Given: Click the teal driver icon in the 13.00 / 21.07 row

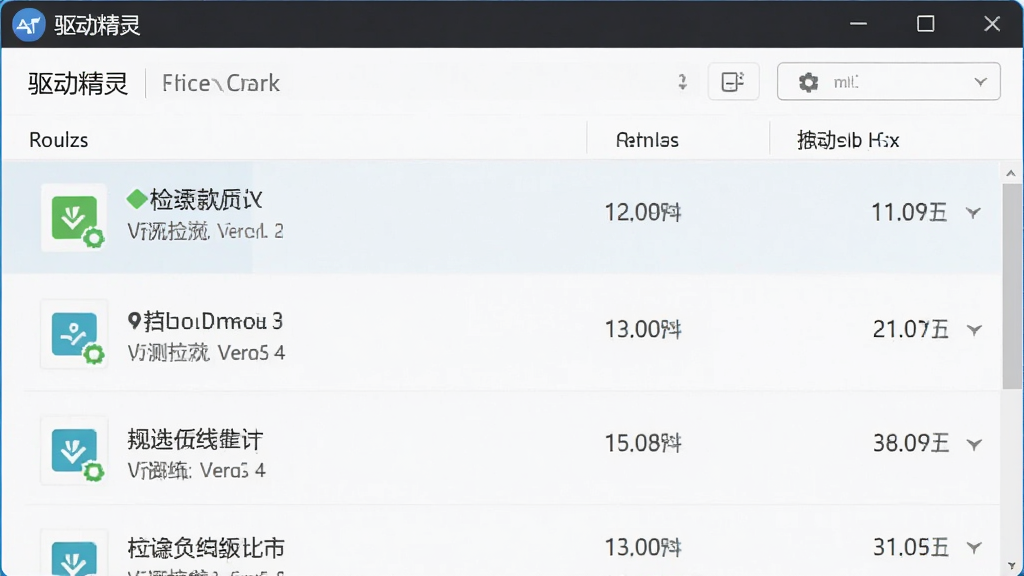Looking at the screenshot, I should [x=74, y=334].
